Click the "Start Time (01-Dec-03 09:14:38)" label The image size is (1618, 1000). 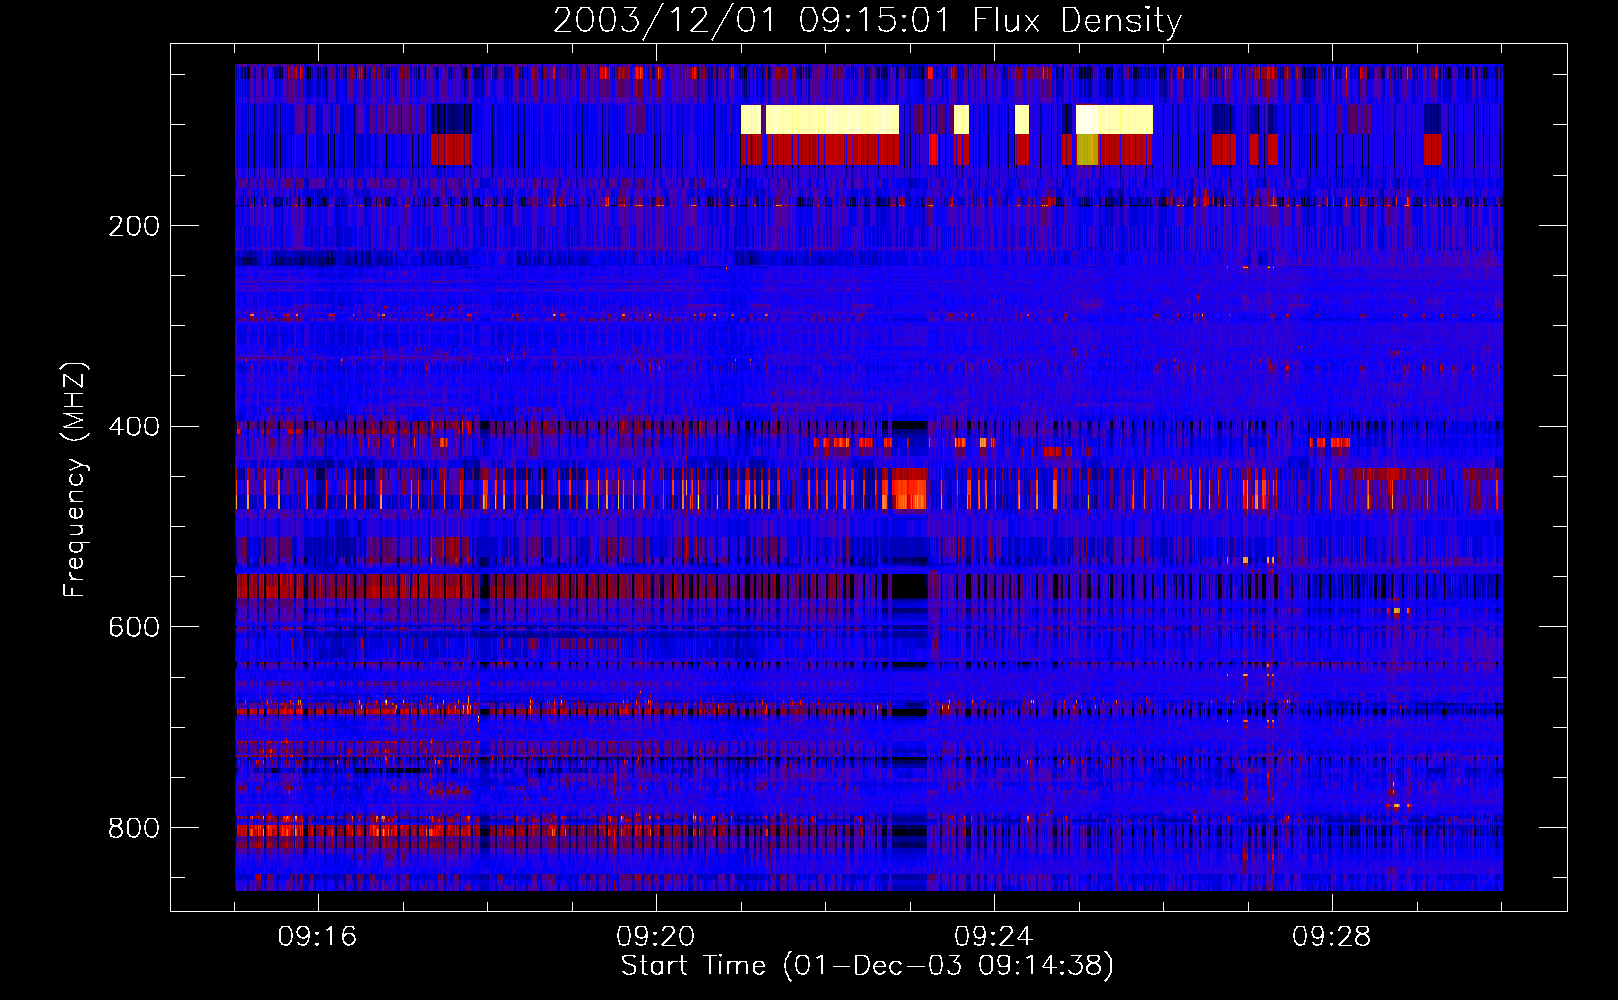click(x=867, y=965)
